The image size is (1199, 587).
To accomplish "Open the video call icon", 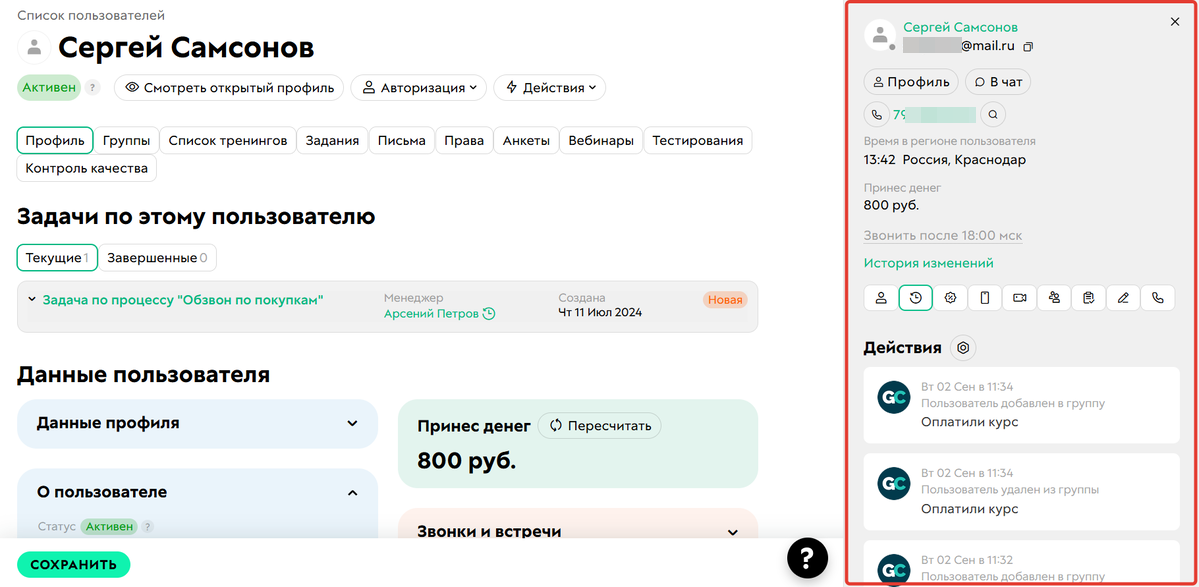I will pyautogui.click(x=1019, y=297).
